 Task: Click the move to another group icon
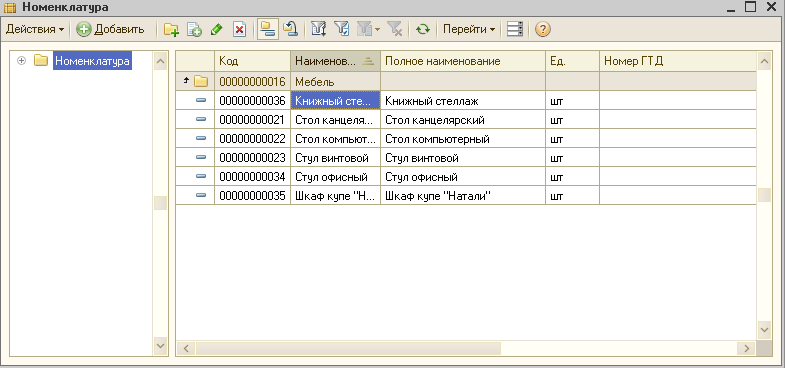click(290, 30)
